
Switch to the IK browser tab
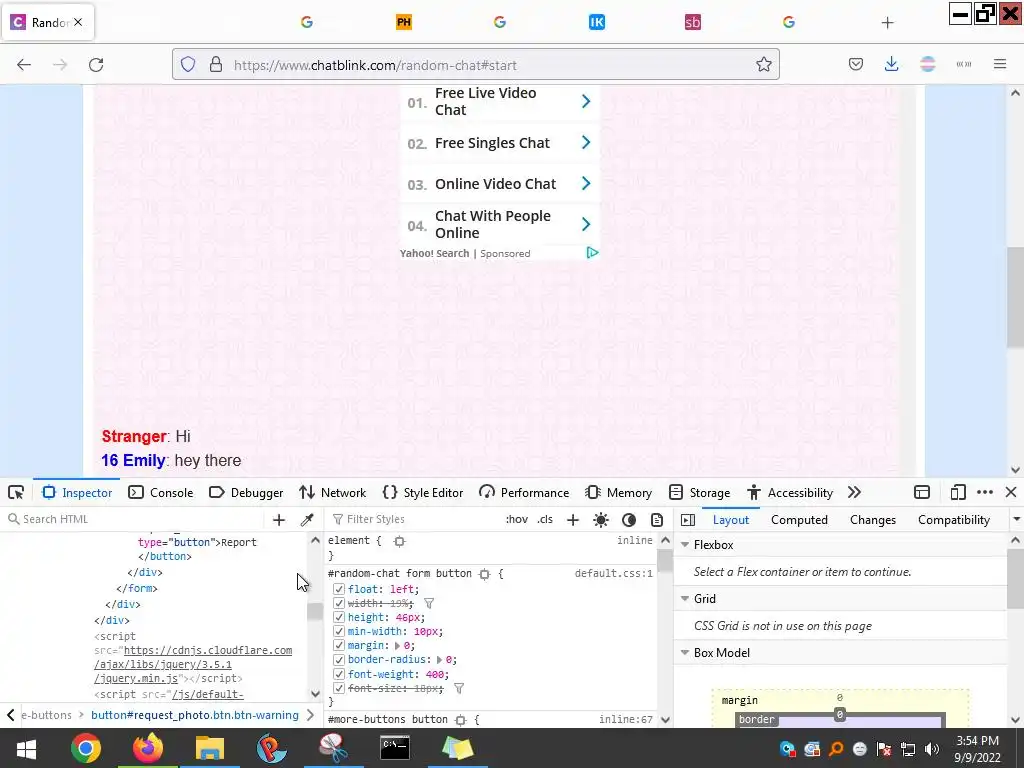tap(596, 22)
